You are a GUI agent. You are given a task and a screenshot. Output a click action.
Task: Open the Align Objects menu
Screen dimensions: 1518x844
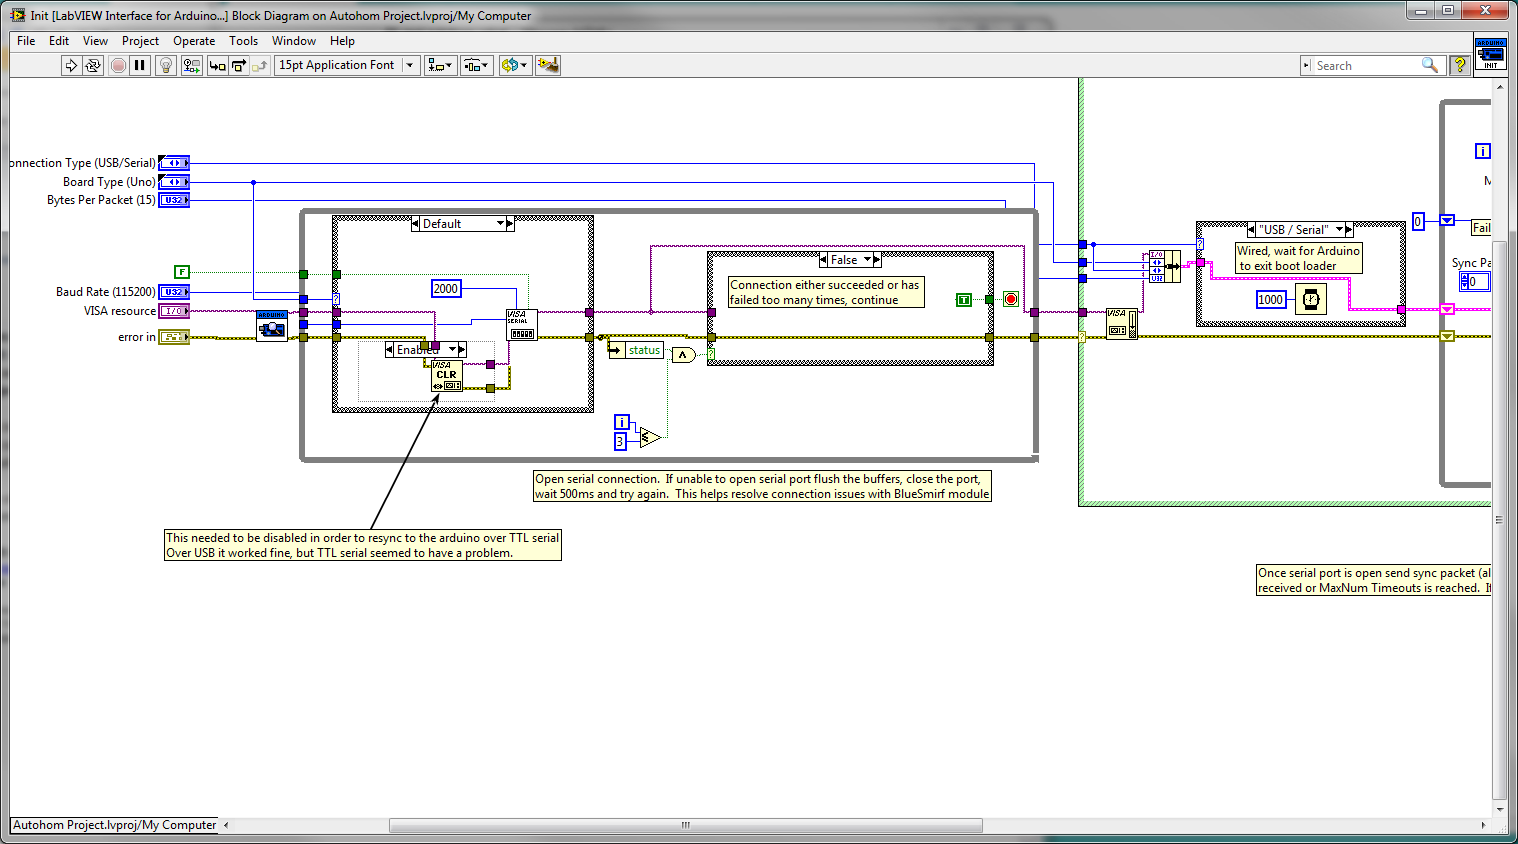pyautogui.click(x=440, y=65)
